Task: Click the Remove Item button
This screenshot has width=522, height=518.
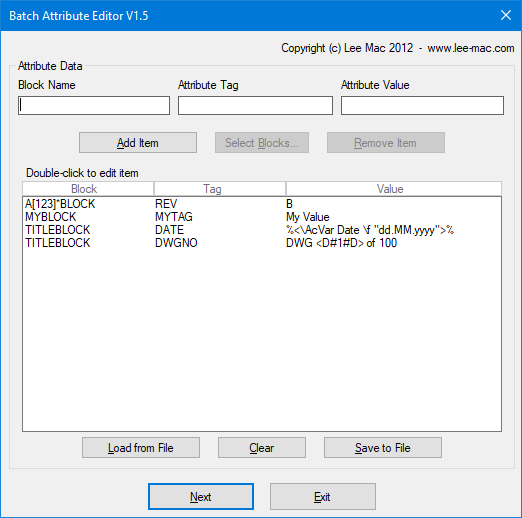Action: 386,143
